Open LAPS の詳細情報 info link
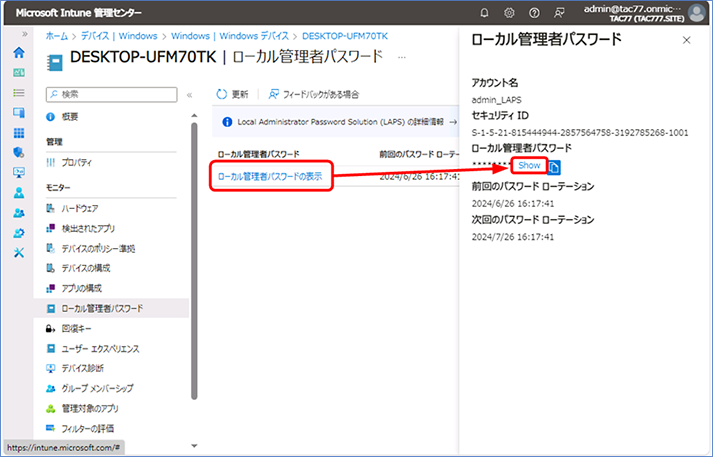Image resolution: width=713 pixels, height=457 pixels. pos(346,122)
